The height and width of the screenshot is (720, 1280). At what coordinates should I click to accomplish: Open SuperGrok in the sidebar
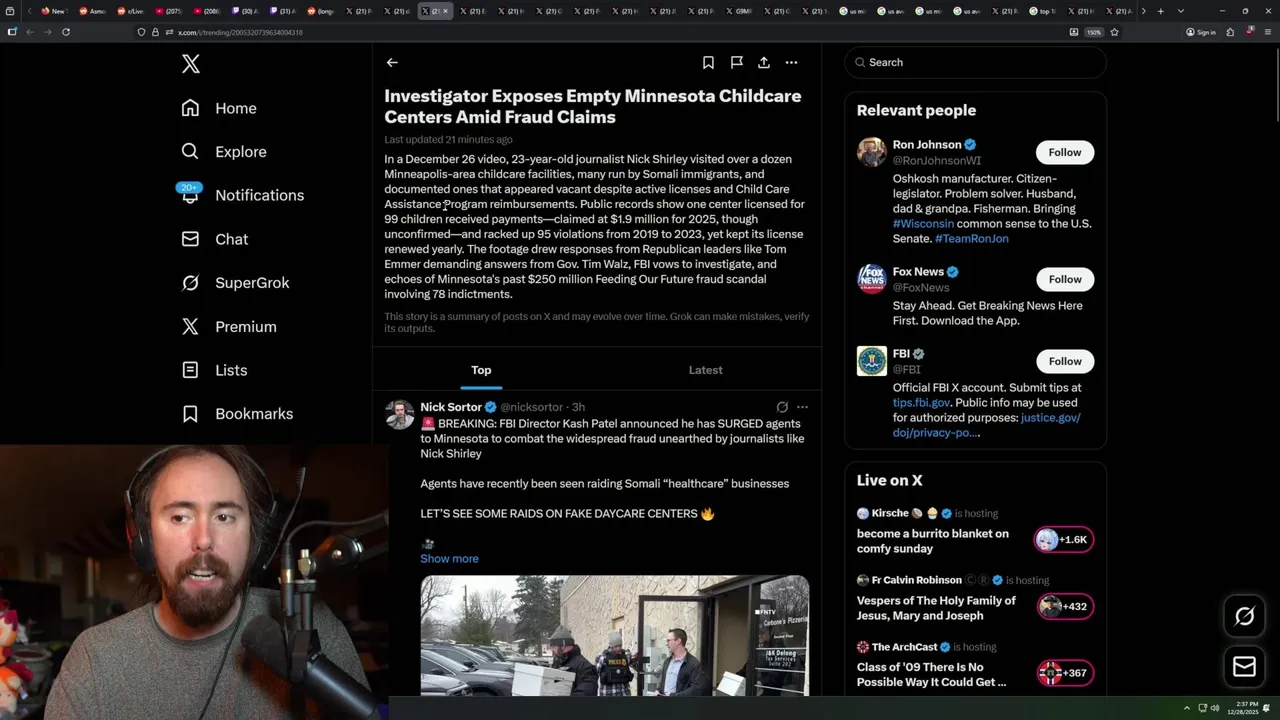coord(235,283)
